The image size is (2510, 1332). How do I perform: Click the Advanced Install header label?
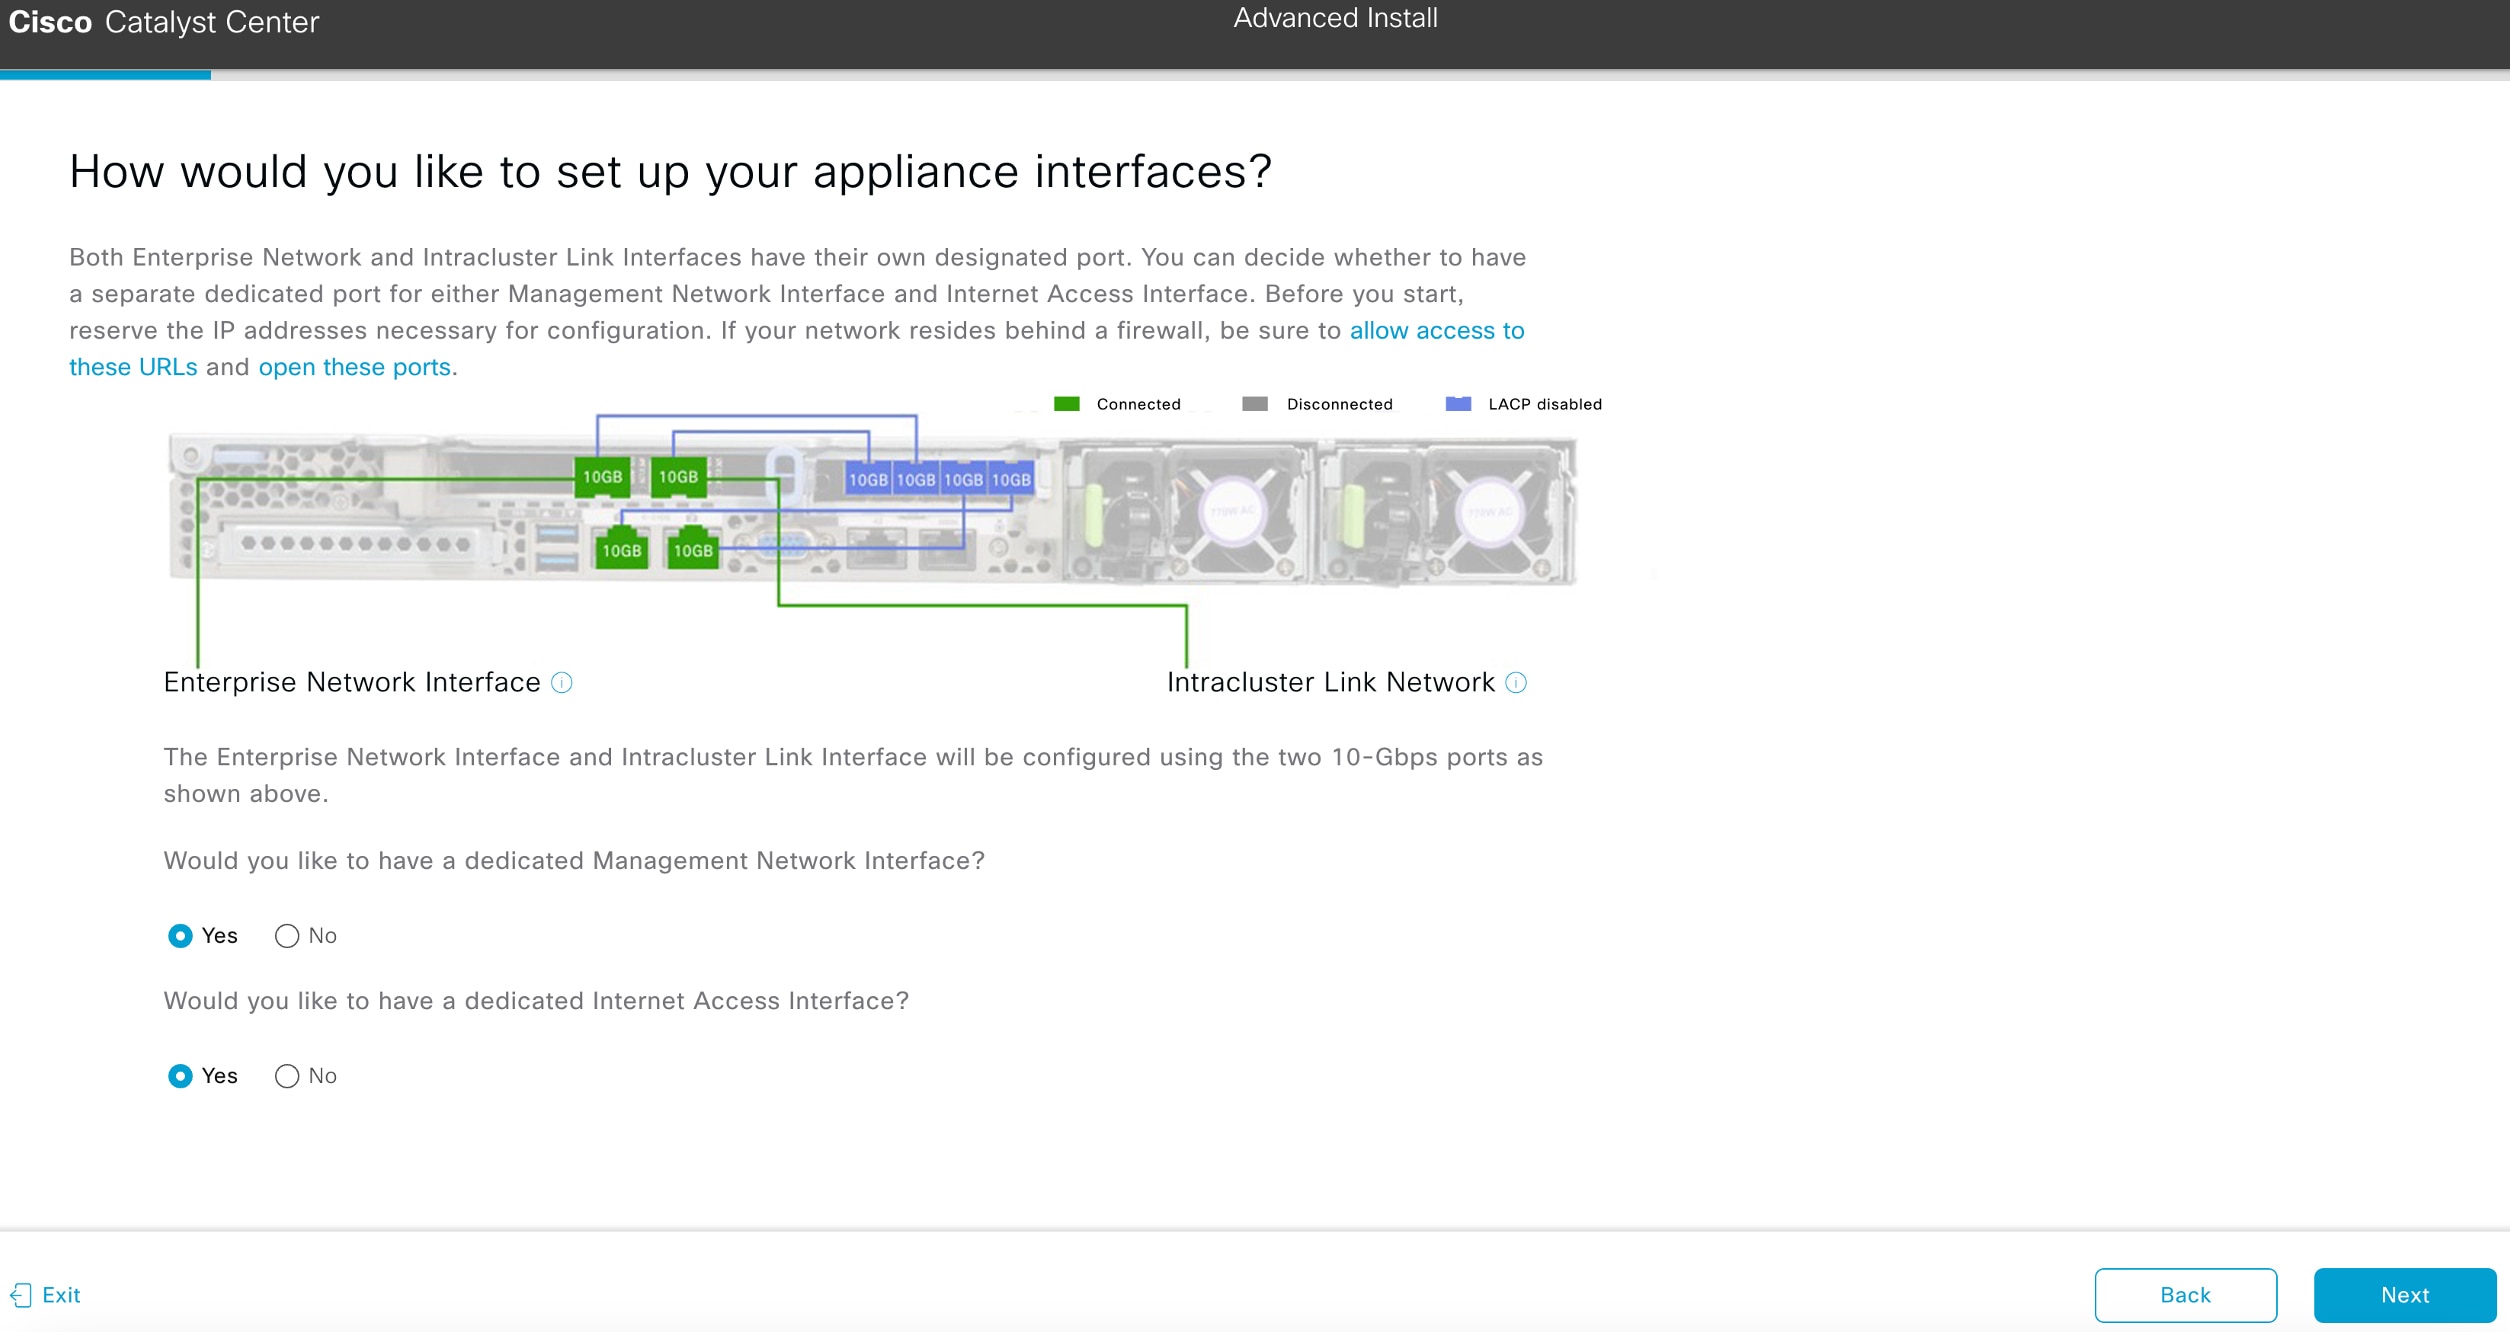click(x=1335, y=17)
